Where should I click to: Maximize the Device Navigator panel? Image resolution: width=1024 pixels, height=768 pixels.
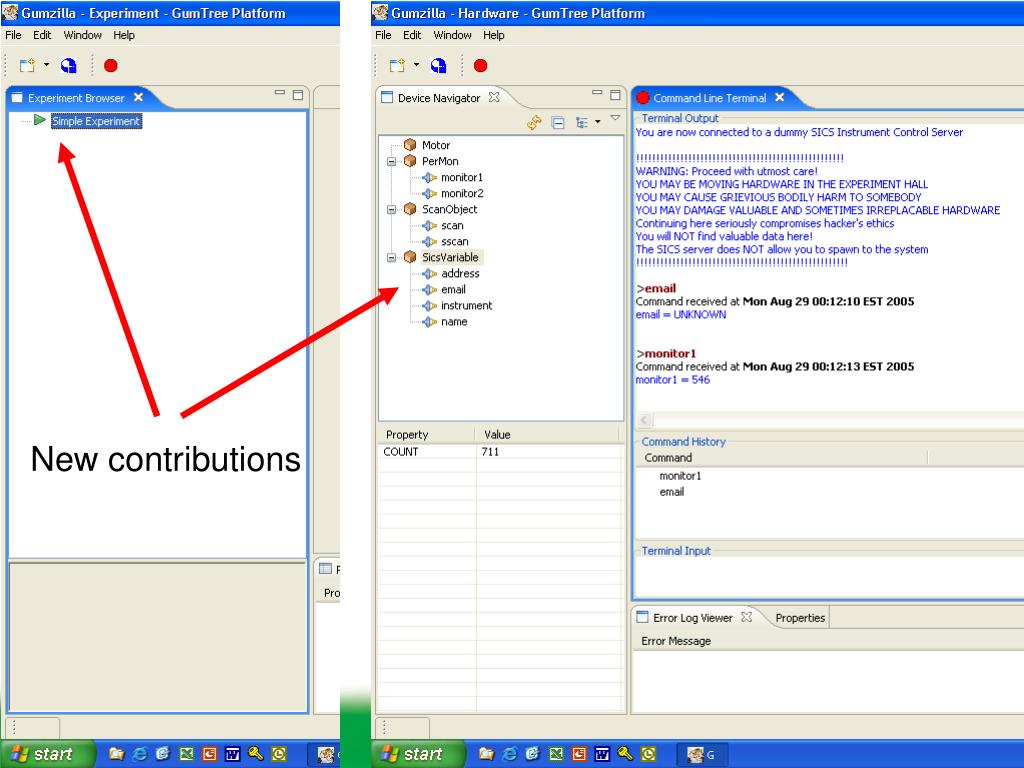(x=615, y=95)
